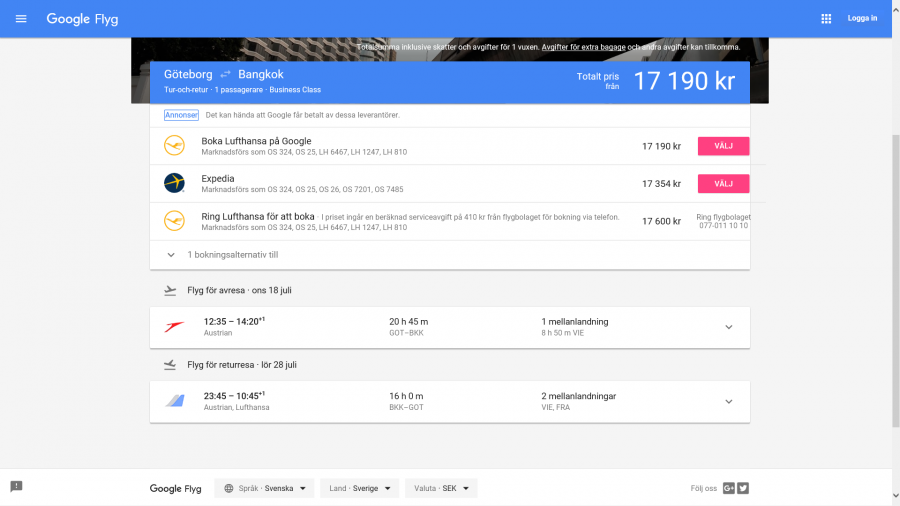
Task: Click the Logga in button
Action: tap(862, 19)
